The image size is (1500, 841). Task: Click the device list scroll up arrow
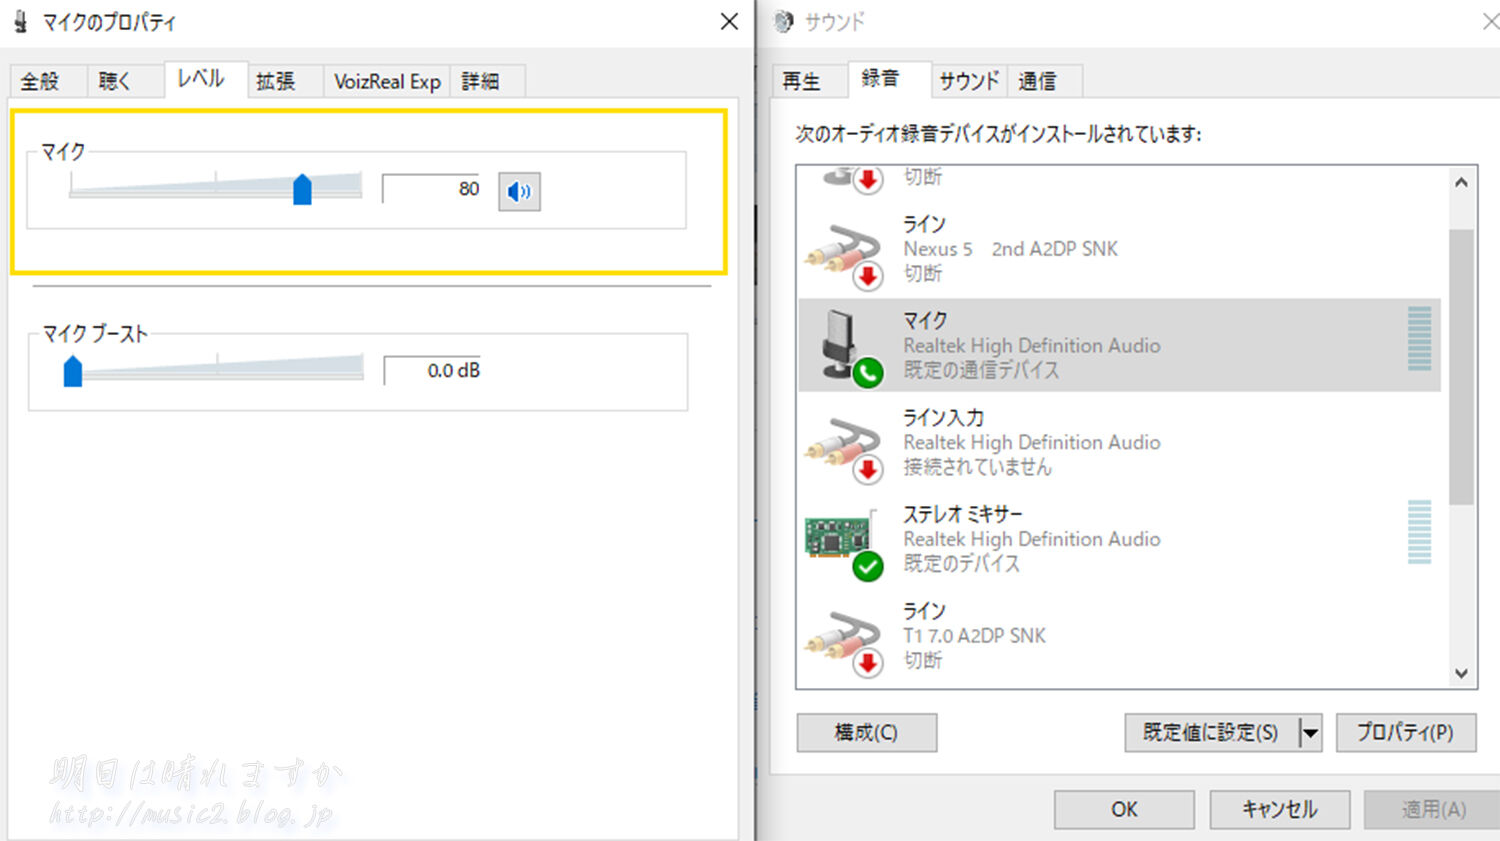tap(1461, 183)
